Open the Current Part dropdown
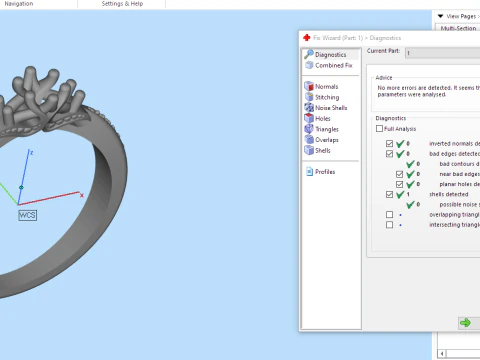This screenshot has height=360, width=480. [443, 53]
